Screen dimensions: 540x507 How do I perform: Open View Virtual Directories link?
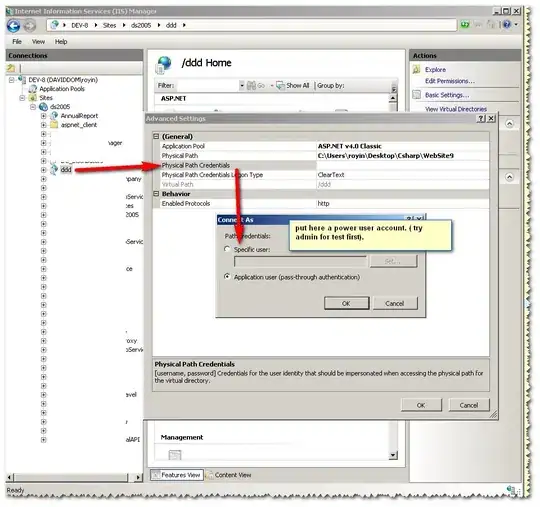tap(456, 109)
